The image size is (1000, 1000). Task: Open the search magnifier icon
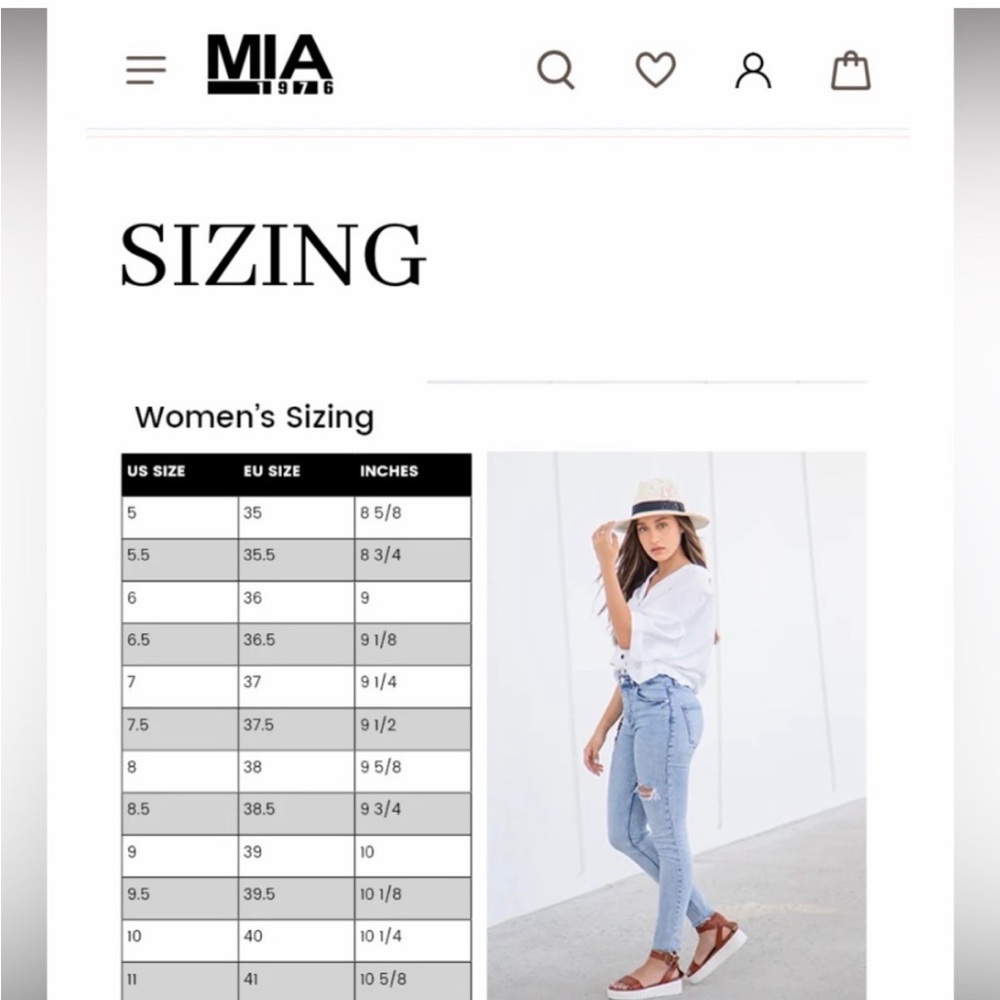(x=556, y=70)
